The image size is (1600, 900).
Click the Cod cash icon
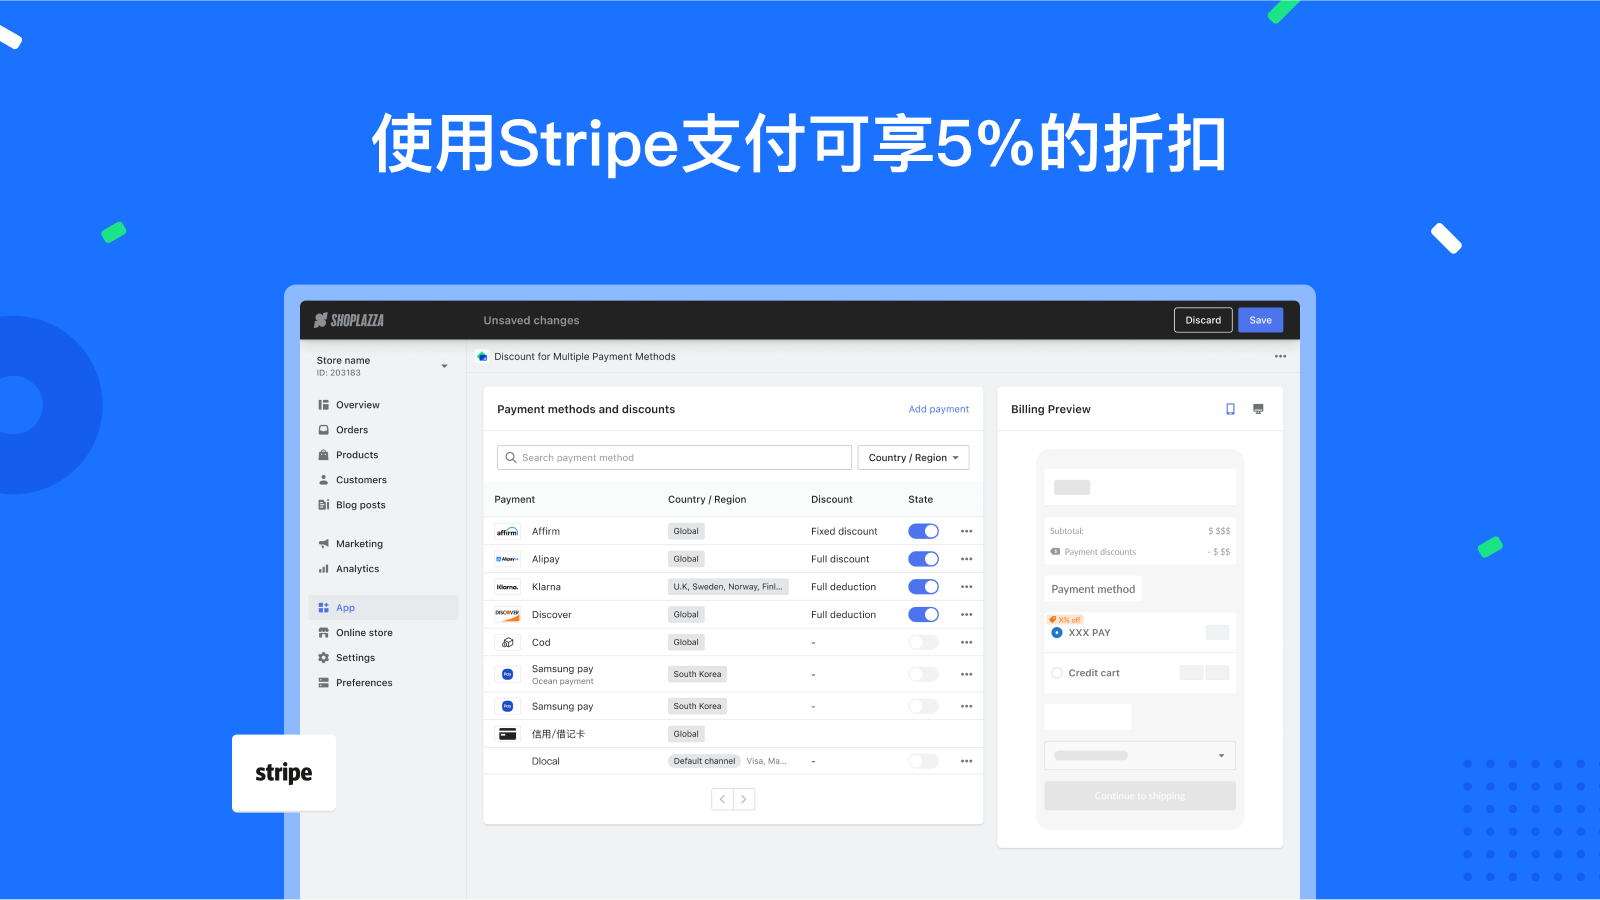[x=507, y=642]
